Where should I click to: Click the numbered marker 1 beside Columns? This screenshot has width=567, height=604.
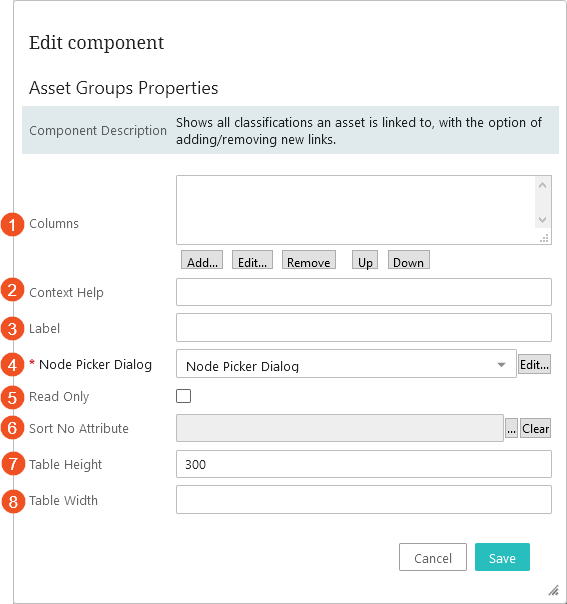[x=13, y=225]
